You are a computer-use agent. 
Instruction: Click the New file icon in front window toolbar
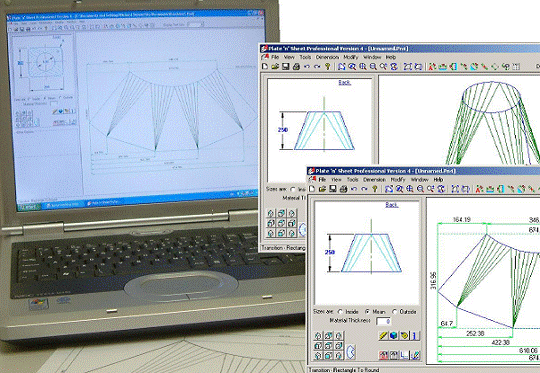[x=312, y=189]
